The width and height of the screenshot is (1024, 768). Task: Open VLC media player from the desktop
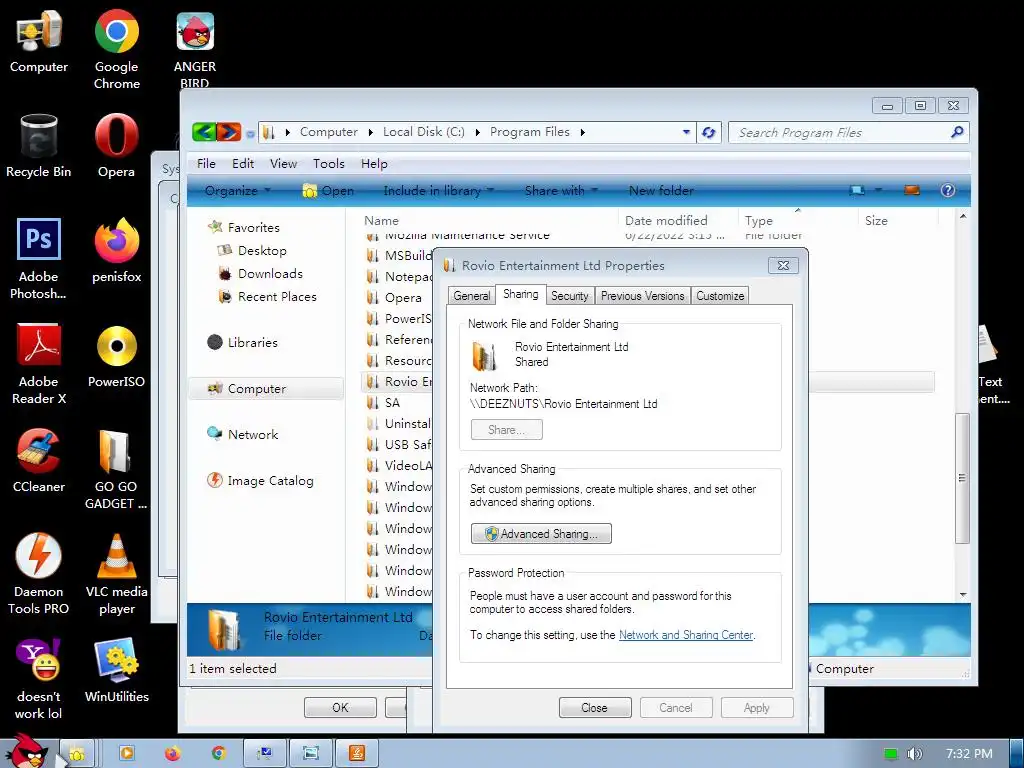117,574
